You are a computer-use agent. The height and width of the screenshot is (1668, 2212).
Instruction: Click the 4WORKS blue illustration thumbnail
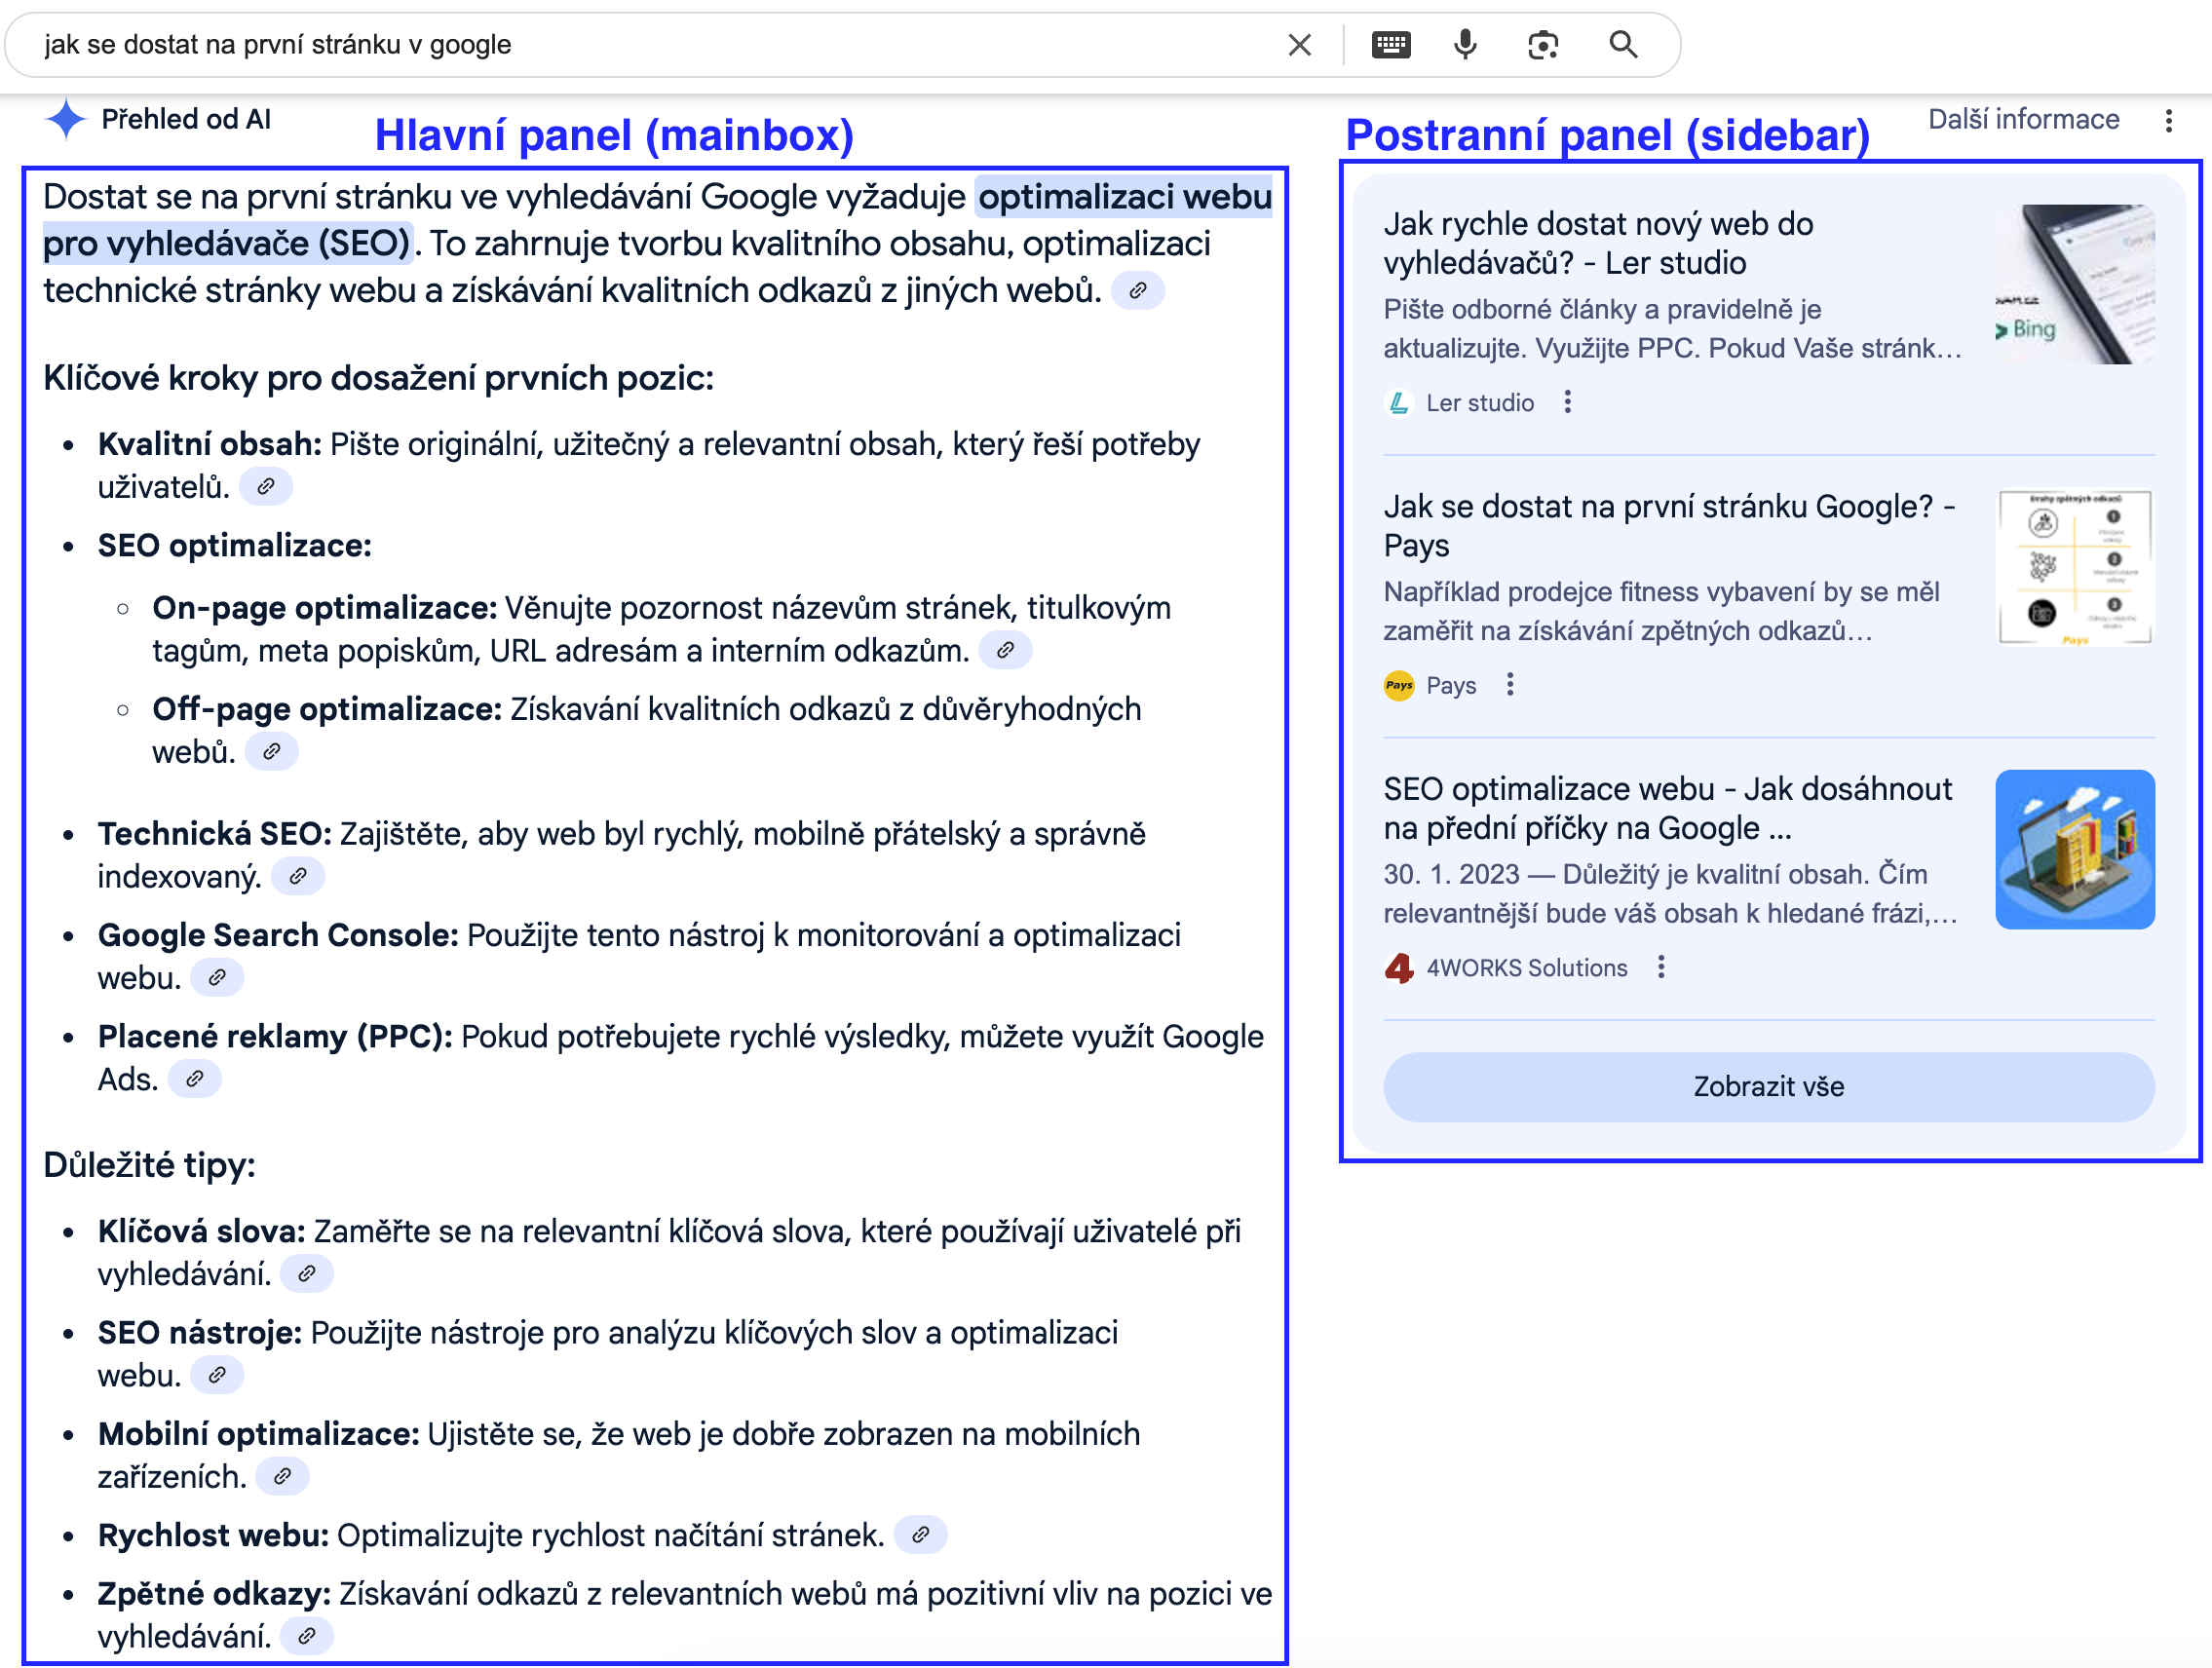coord(2075,850)
